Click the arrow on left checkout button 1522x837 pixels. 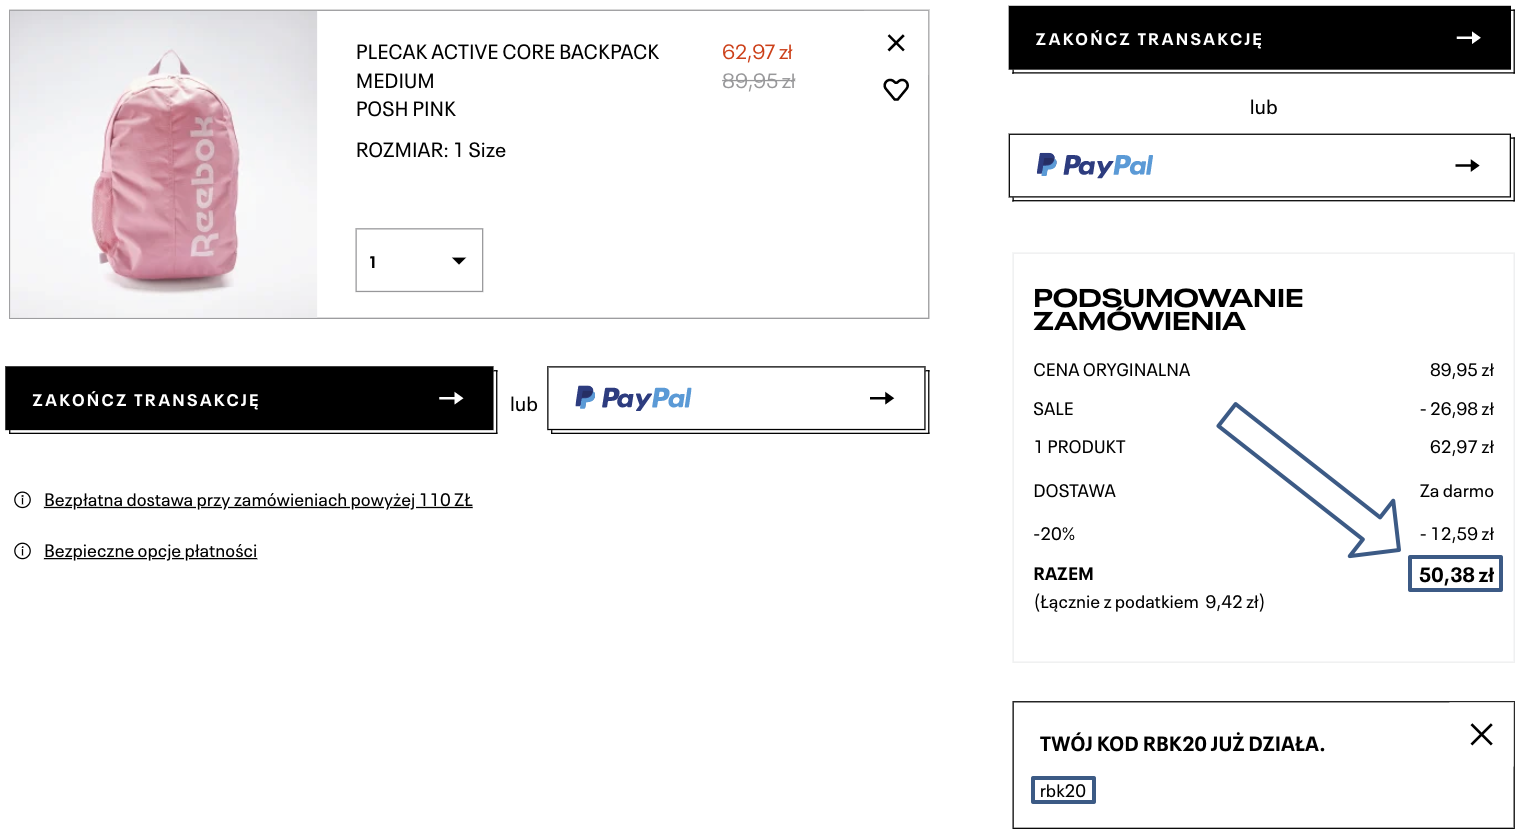pos(451,398)
